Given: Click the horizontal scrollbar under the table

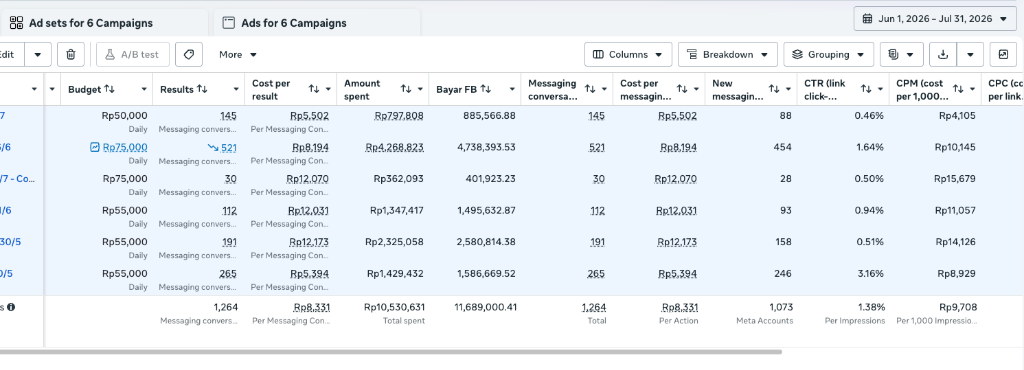Looking at the screenshot, I should [x=391, y=352].
